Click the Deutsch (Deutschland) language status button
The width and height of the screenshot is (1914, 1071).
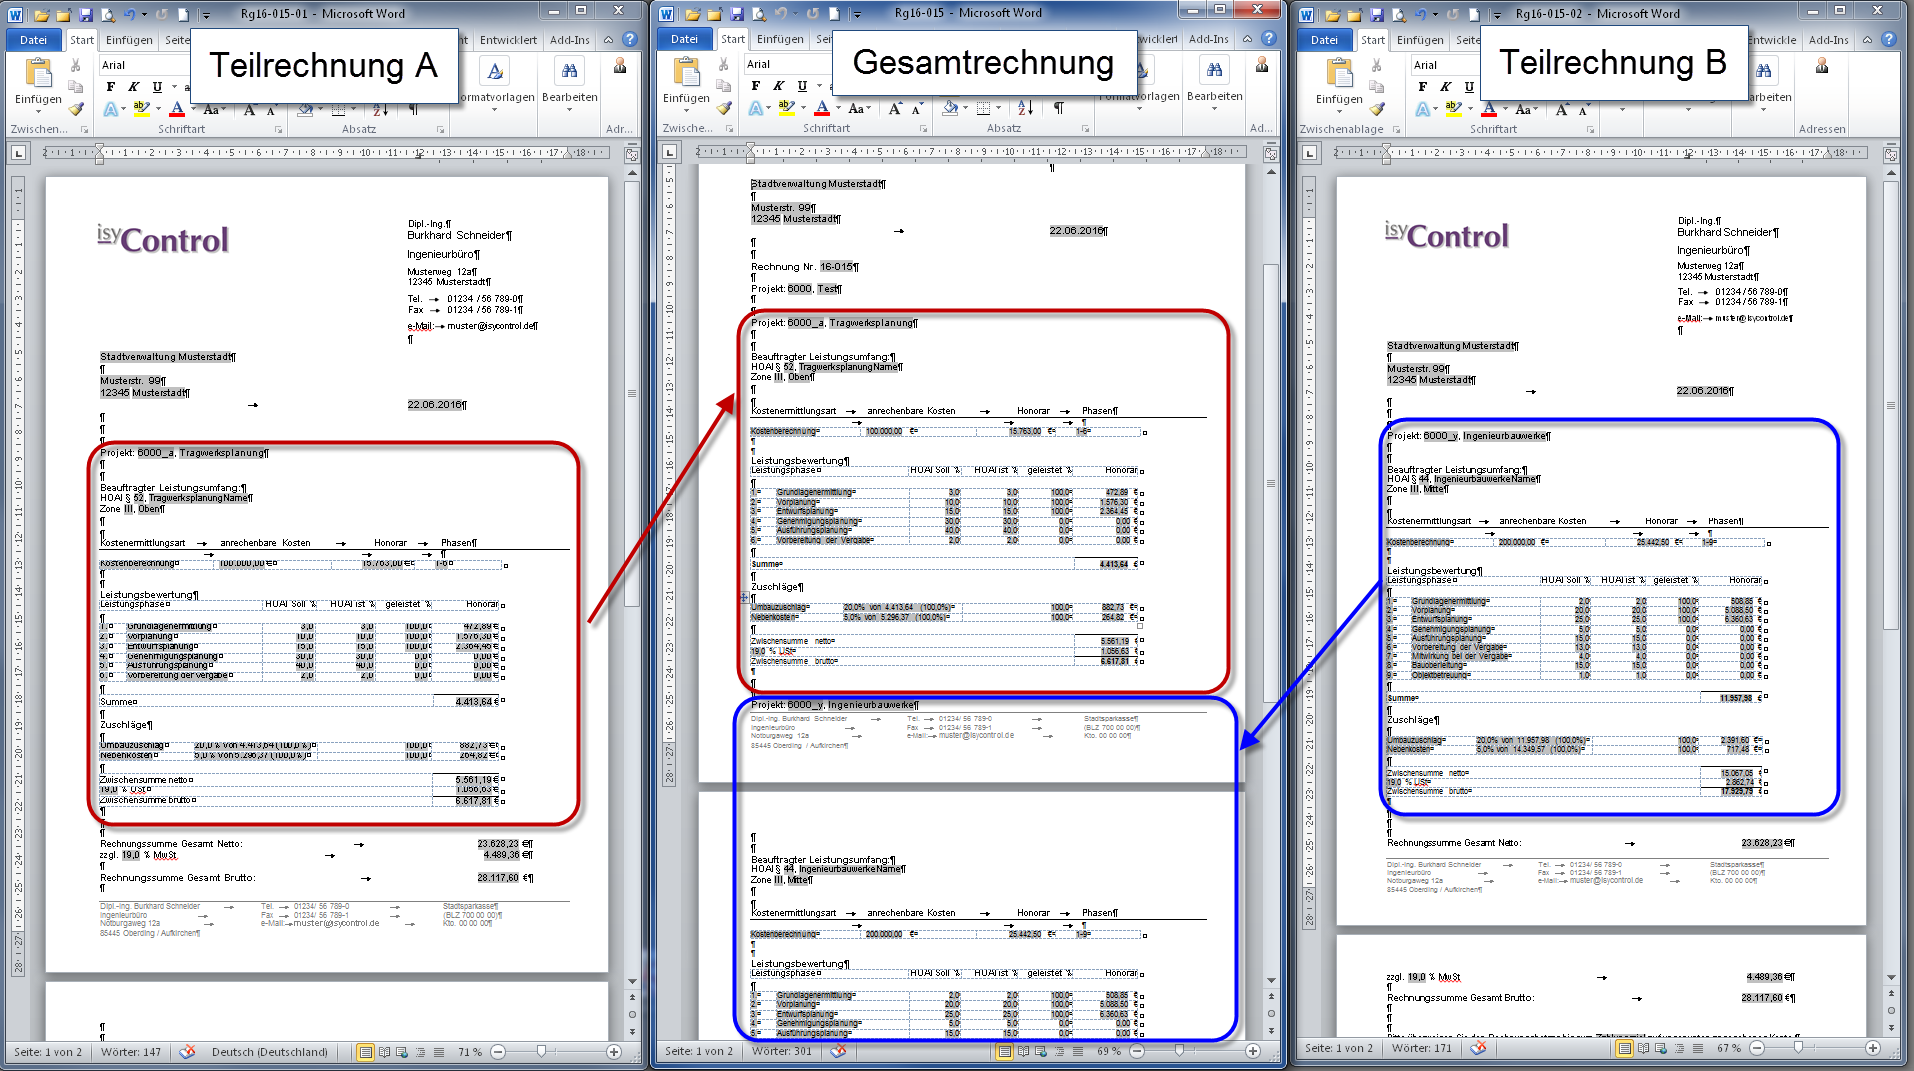point(269,1052)
